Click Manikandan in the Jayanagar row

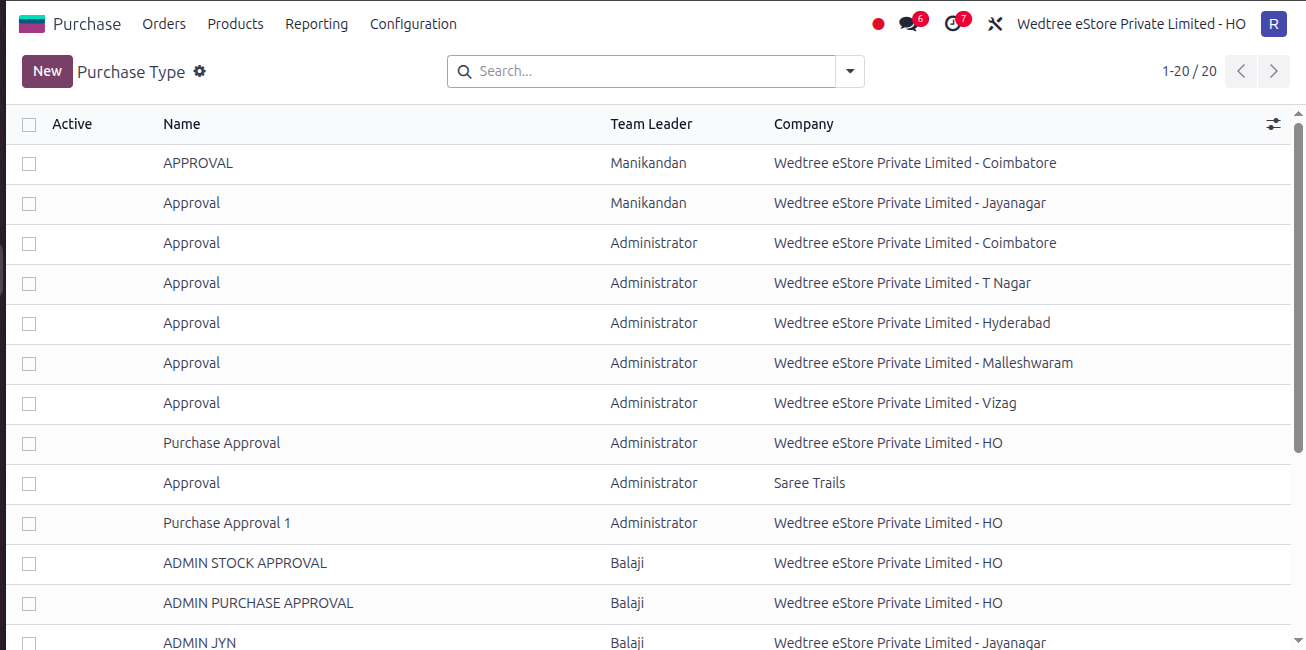pyautogui.click(x=648, y=203)
